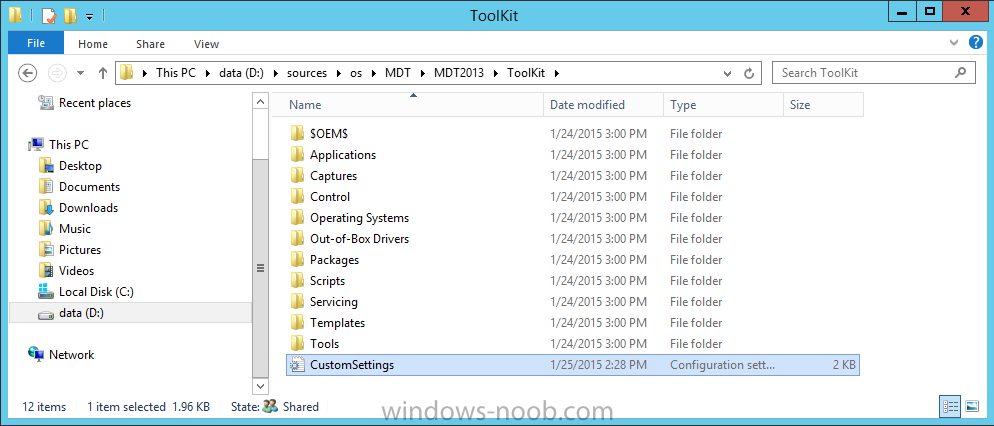Select the Applications folder icon
Image resolution: width=994 pixels, height=426 pixels.
click(298, 155)
